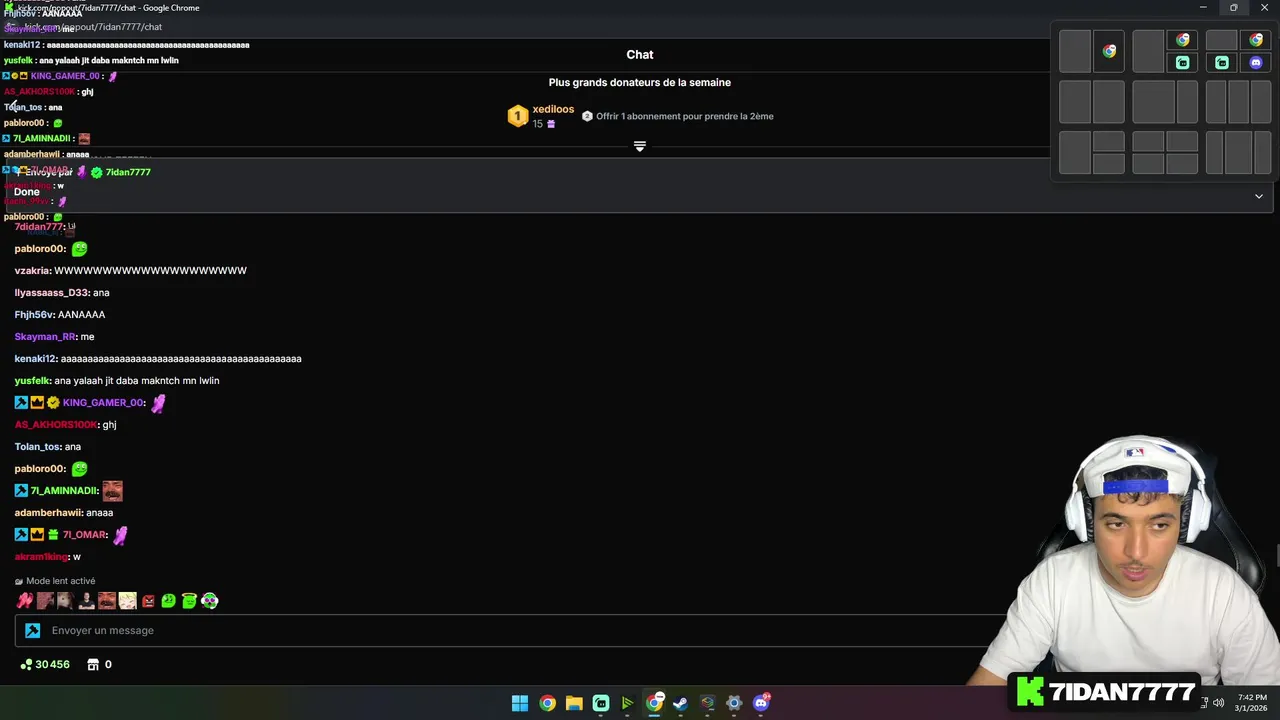Click username KING_GAMER_00 in main chat
This screenshot has height=720, width=1280.
103,403
